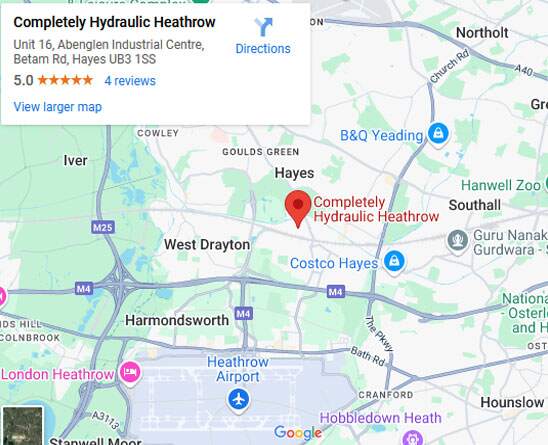Click the Hanwell Zoo label
548x445 pixels.
pos(501,185)
